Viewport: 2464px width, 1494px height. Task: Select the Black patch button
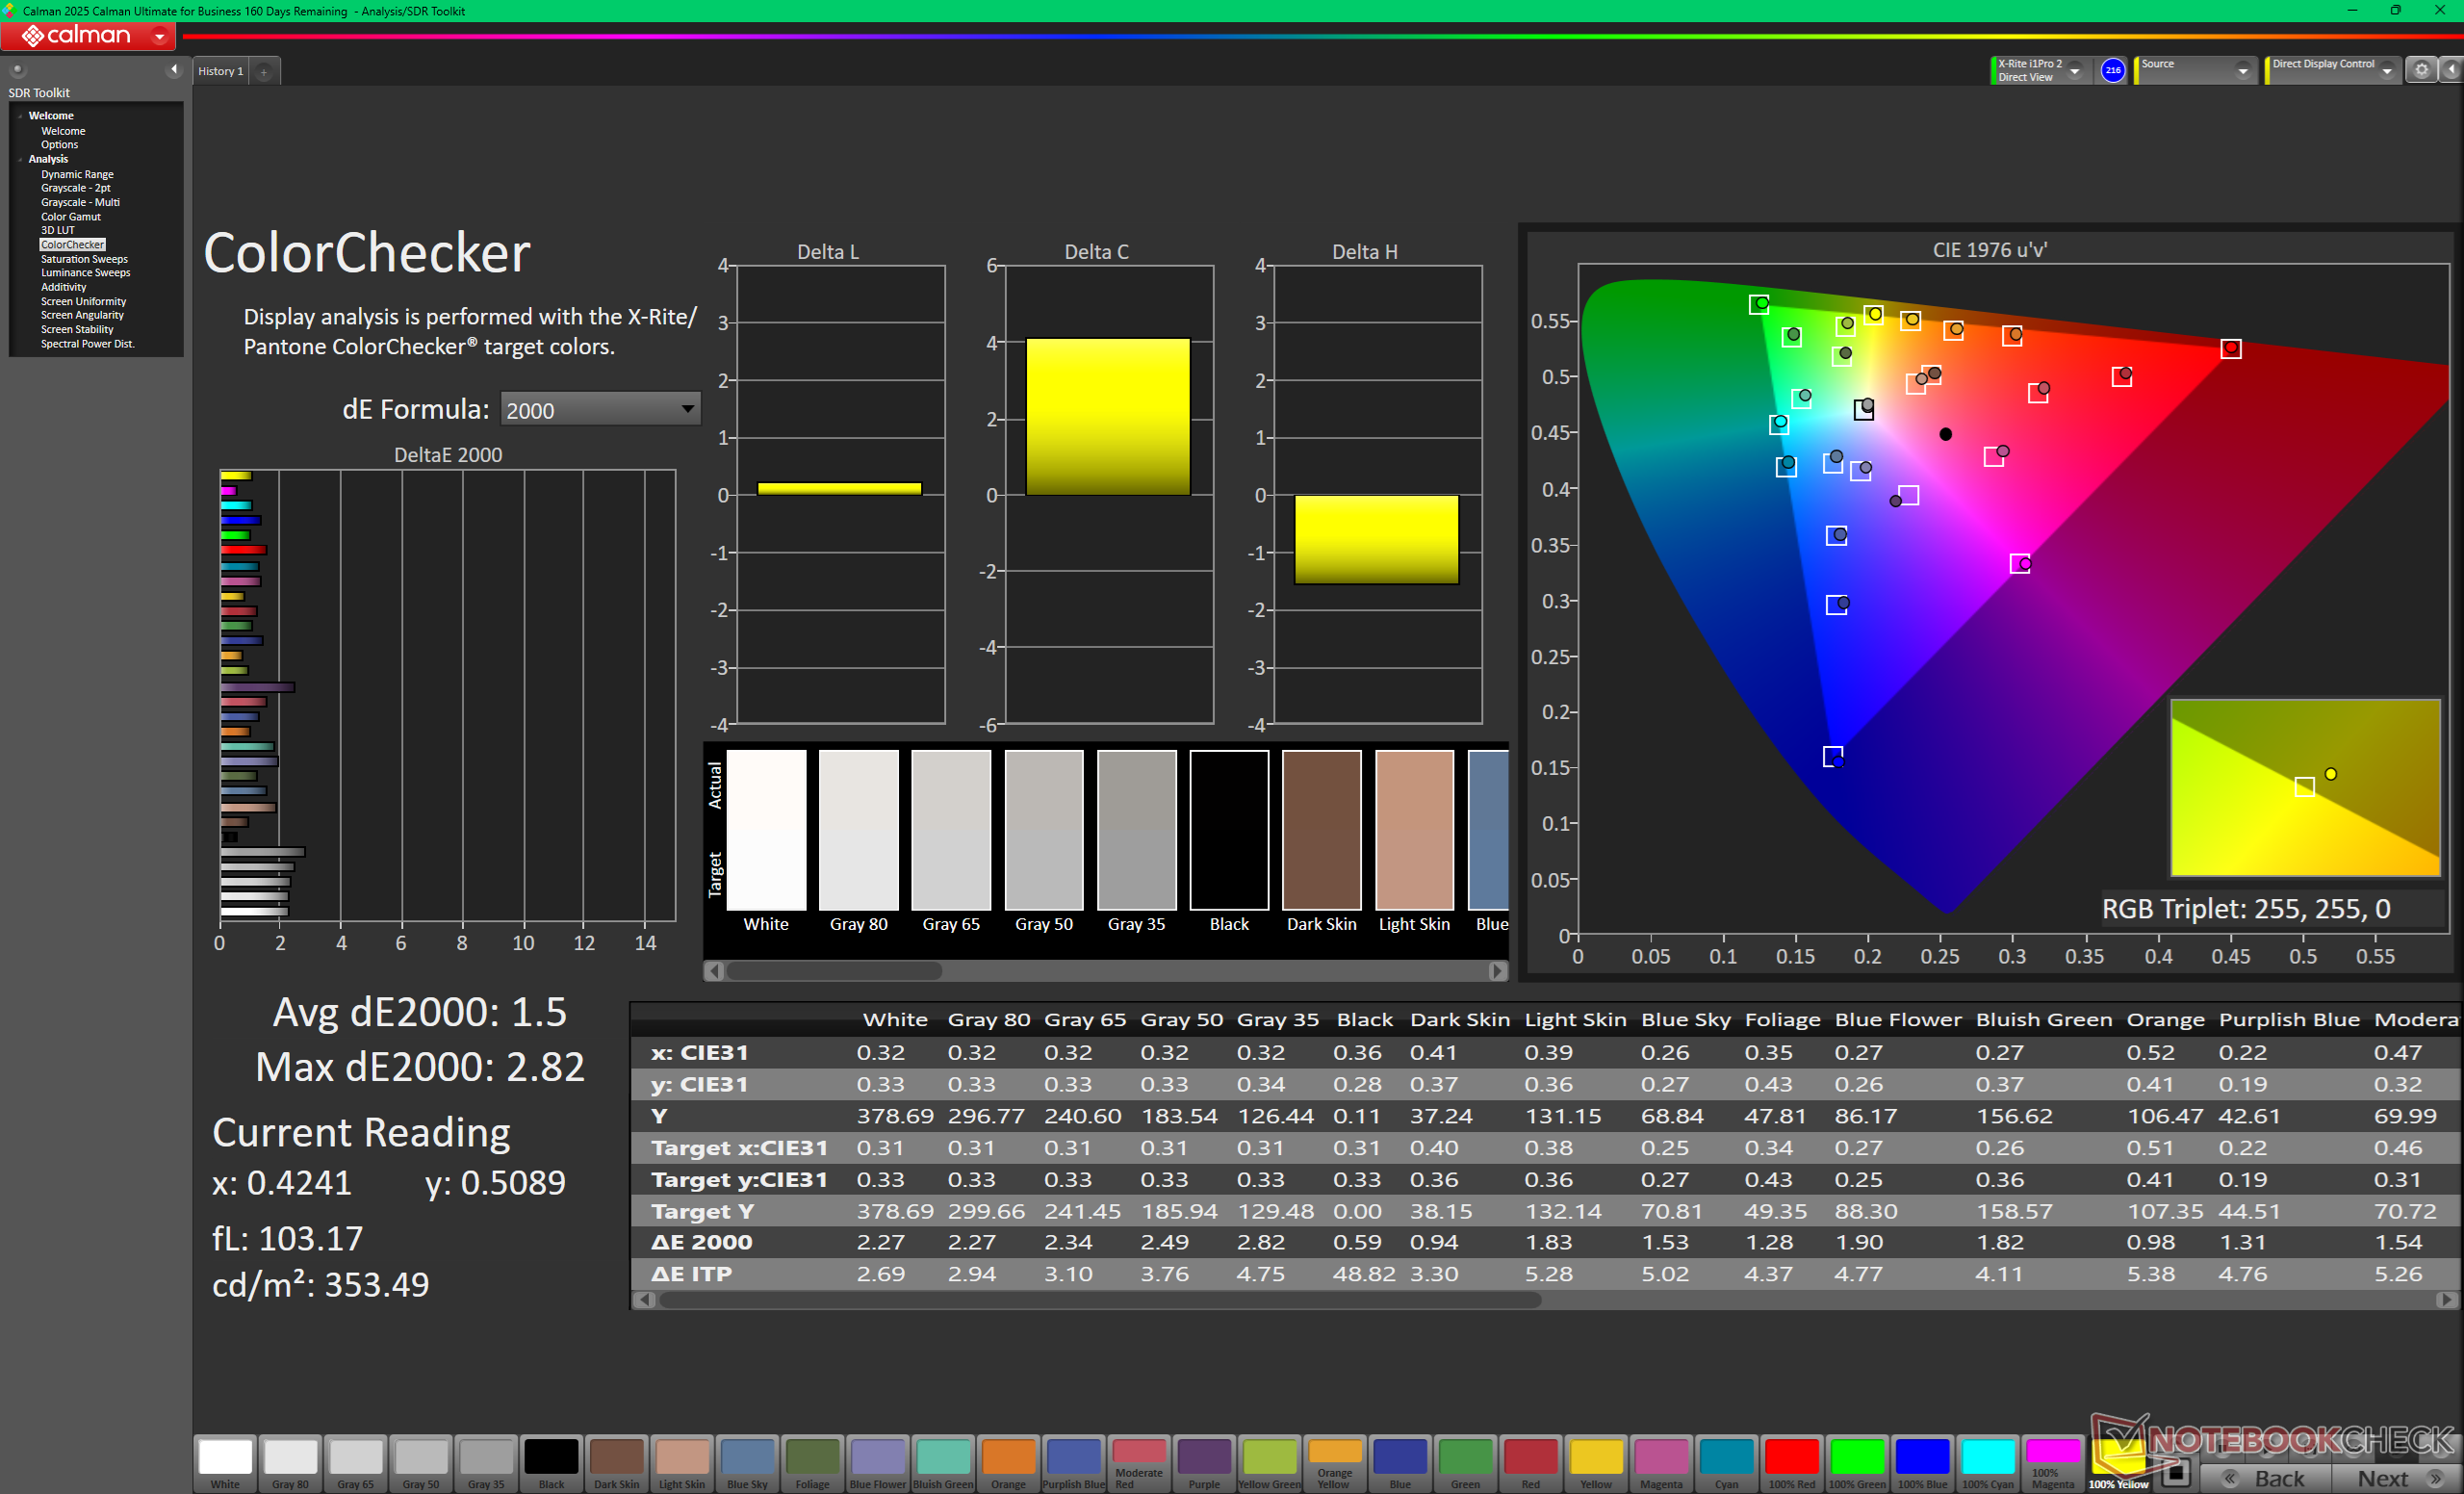click(x=551, y=1463)
